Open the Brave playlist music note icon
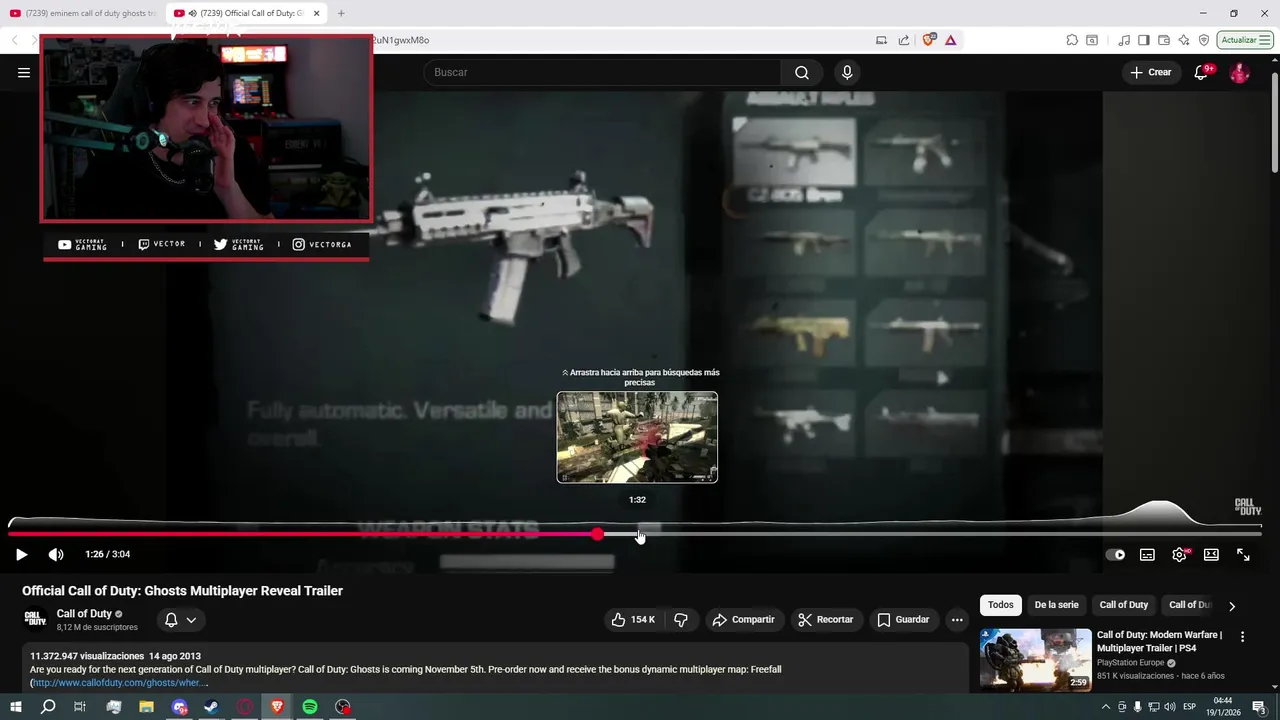The image size is (1280, 720). tap(1125, 40)
